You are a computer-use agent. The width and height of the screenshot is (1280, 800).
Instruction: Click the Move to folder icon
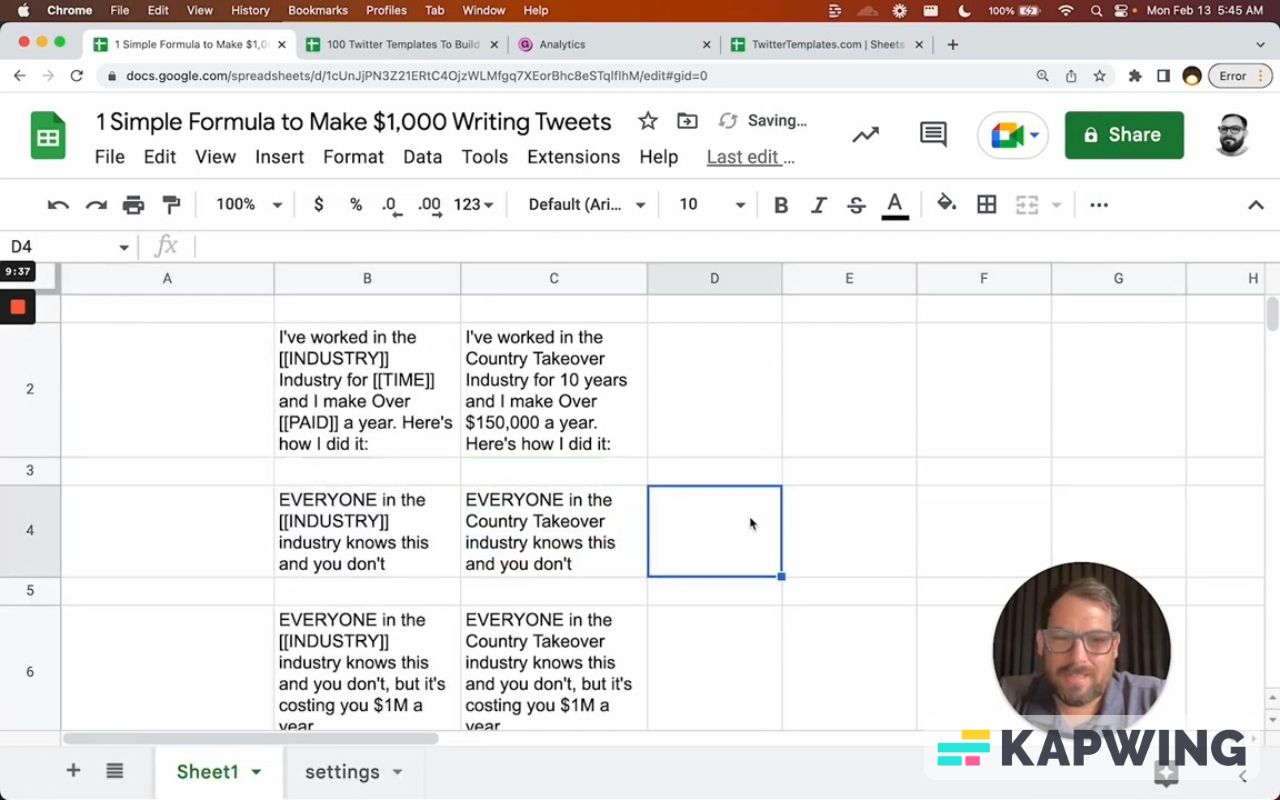[x=687, y=121]
